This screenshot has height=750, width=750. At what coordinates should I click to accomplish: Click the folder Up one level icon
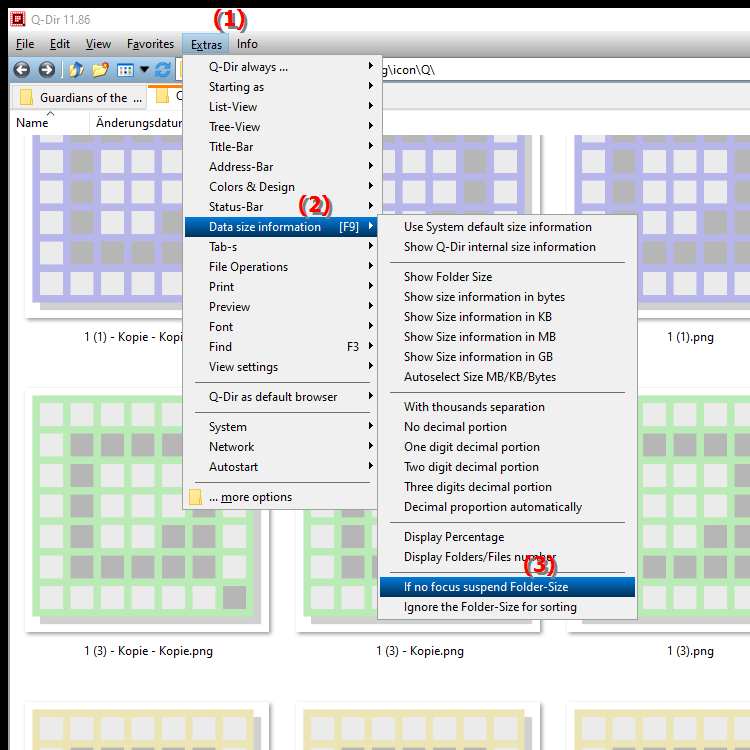77,70
